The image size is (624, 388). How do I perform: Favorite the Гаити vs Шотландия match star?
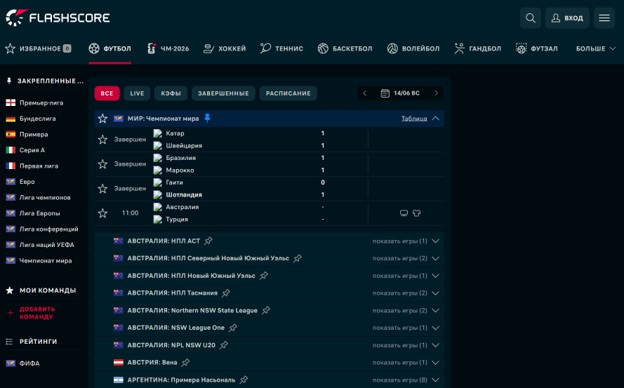pyautogui.click(x=103, y=188)
